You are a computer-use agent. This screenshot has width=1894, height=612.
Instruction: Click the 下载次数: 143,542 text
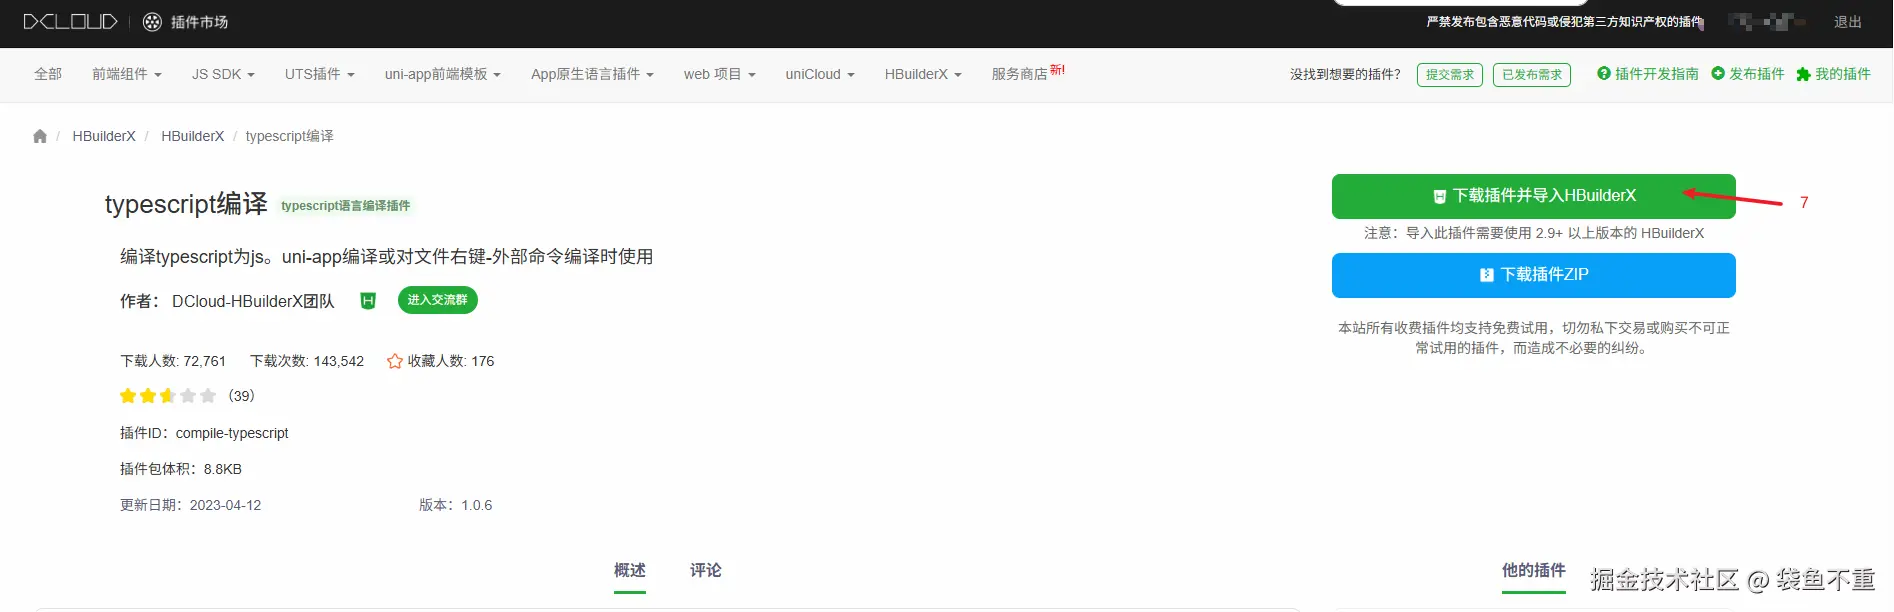tap(307, 361)
